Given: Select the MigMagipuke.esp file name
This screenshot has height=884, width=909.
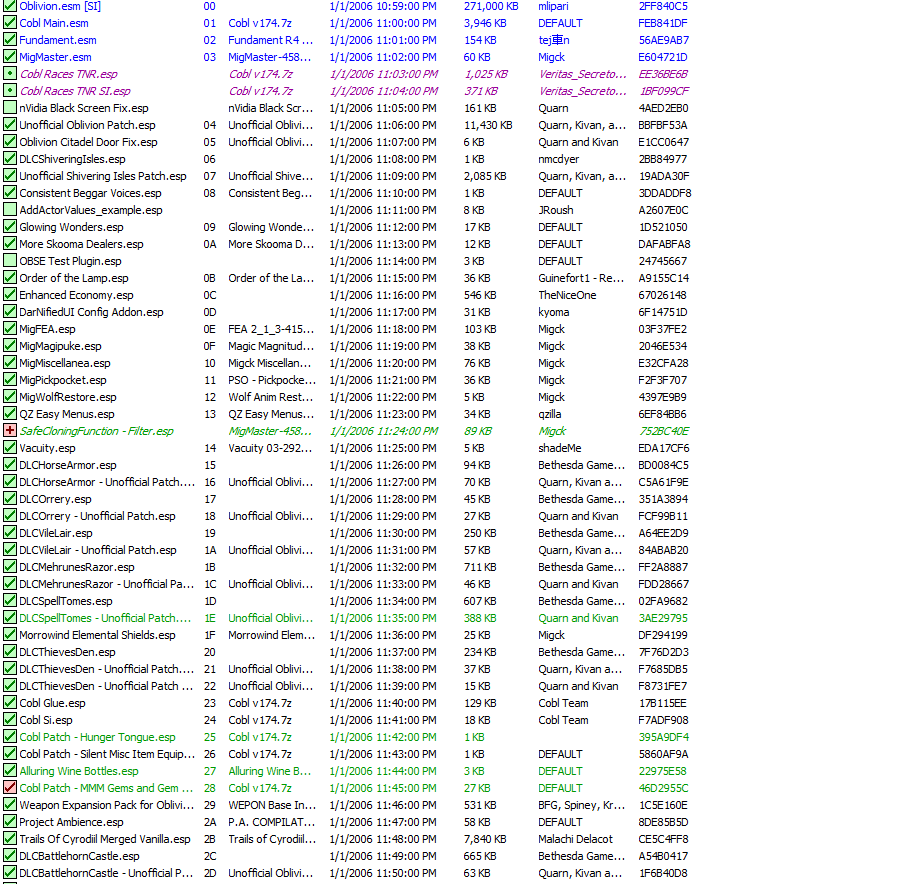Looking at the screenshot, I should 60,346.
